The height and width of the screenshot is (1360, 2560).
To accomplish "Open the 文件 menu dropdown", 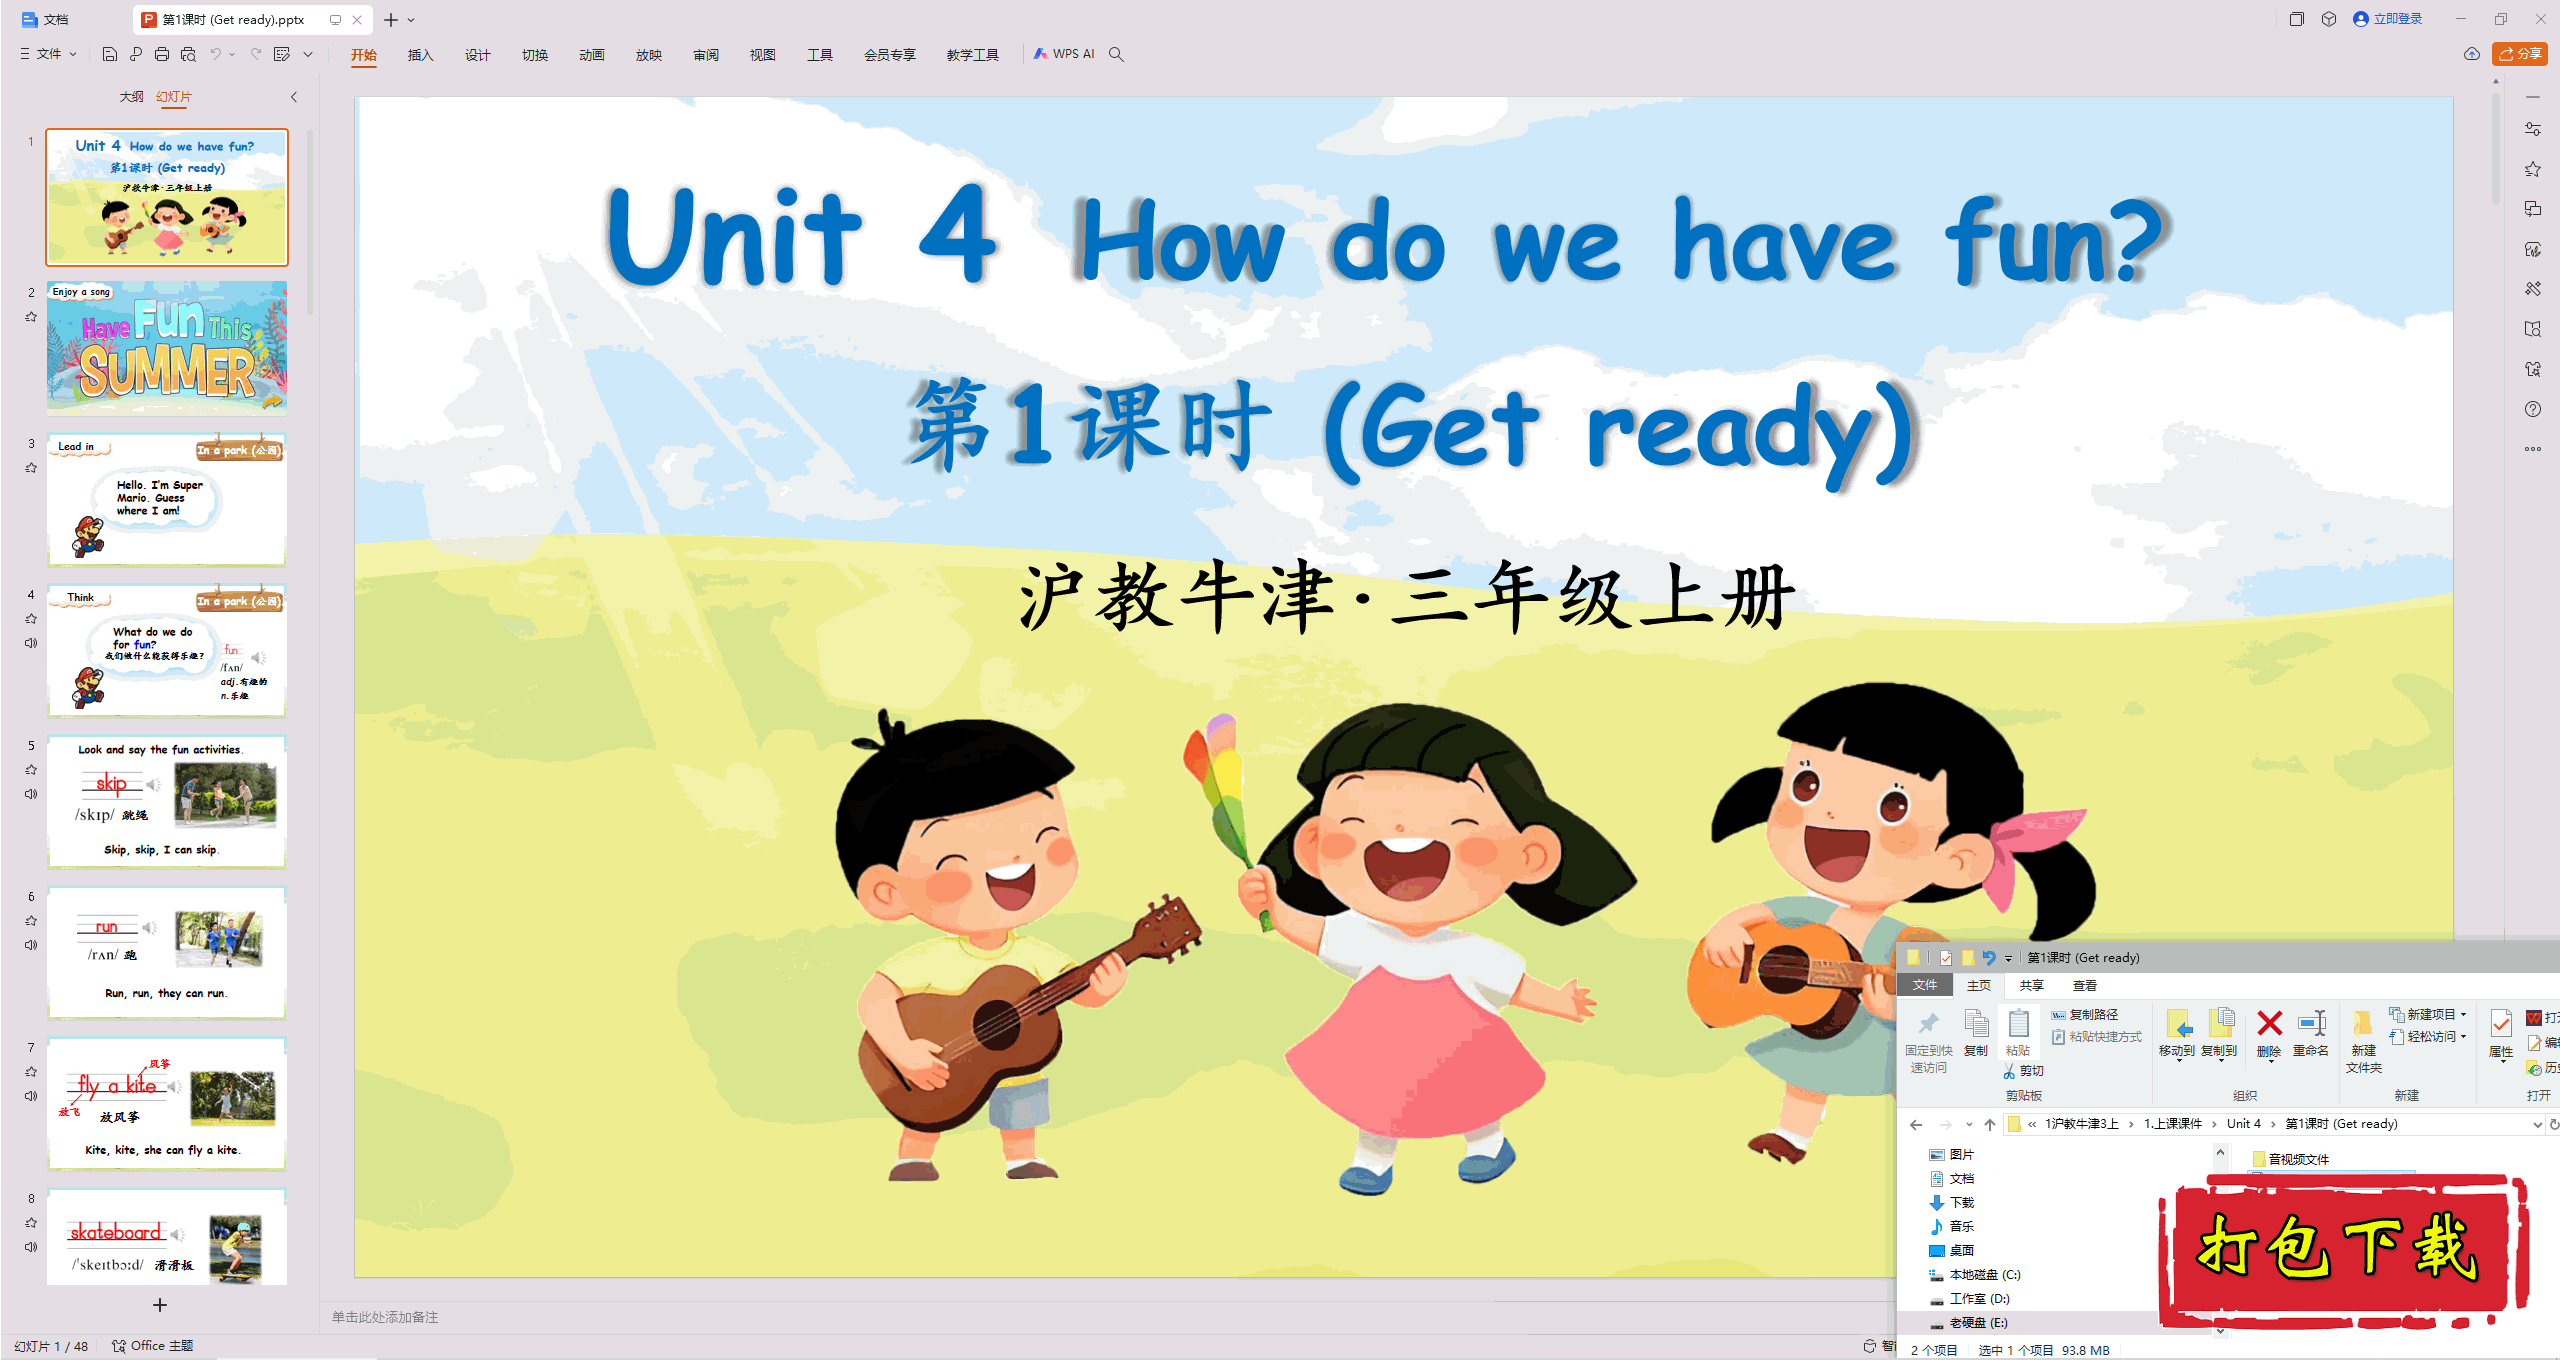I will 48,54.
